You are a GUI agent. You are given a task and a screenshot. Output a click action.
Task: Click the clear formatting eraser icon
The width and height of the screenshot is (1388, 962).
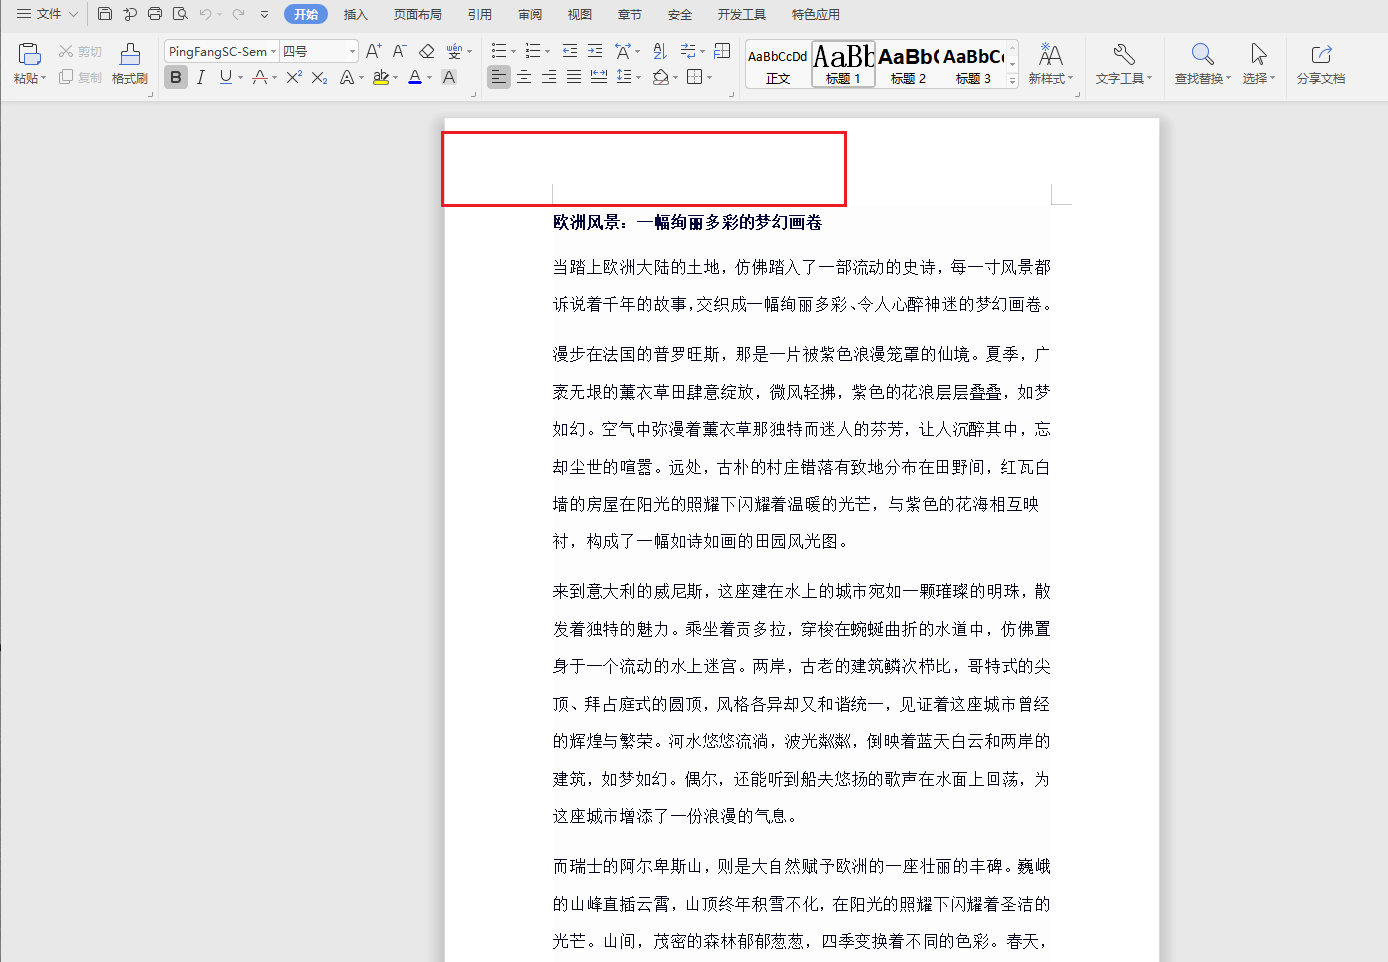pos(427,51)
